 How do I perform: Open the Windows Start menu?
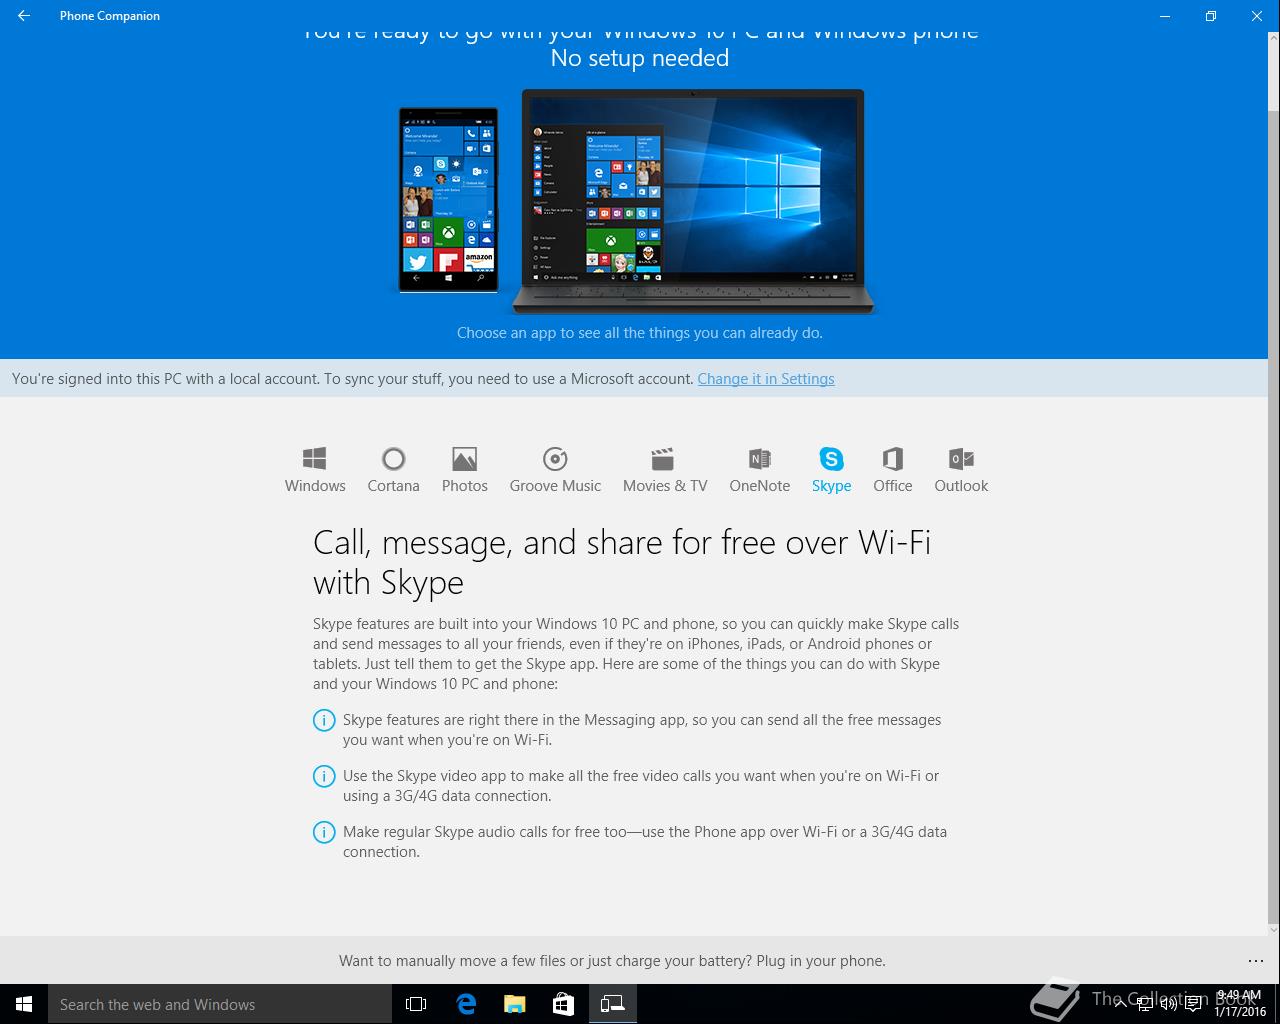[24, 1004]
